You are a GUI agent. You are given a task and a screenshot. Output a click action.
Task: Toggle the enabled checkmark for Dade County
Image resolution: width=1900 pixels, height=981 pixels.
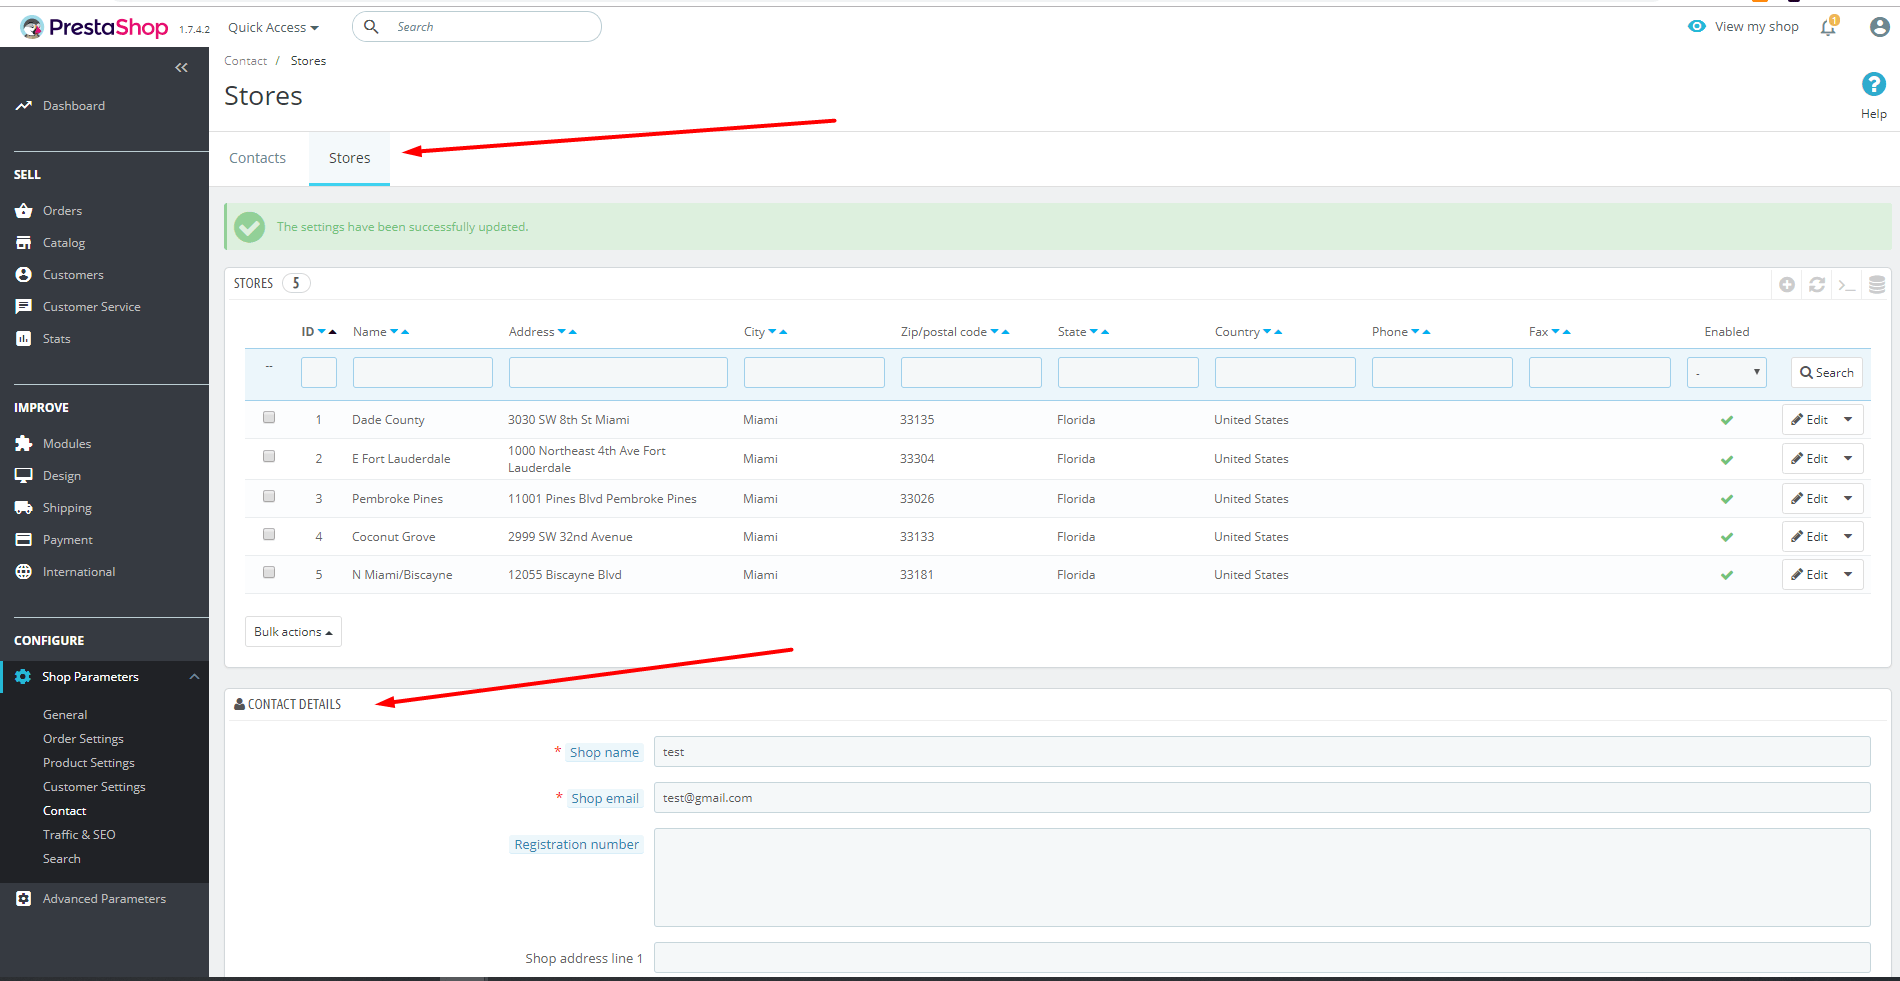pos(1726,420)
